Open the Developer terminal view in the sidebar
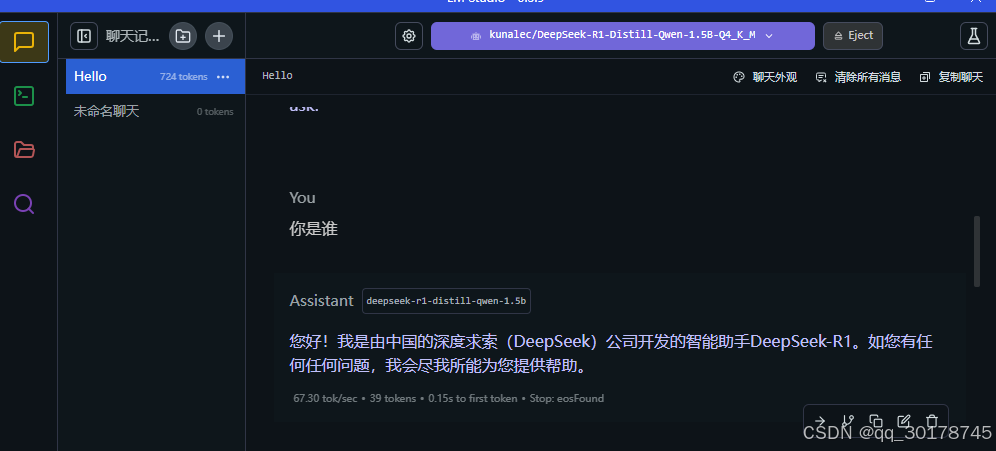The height and width of the screenshot is (451, 996). click(24, 96)
